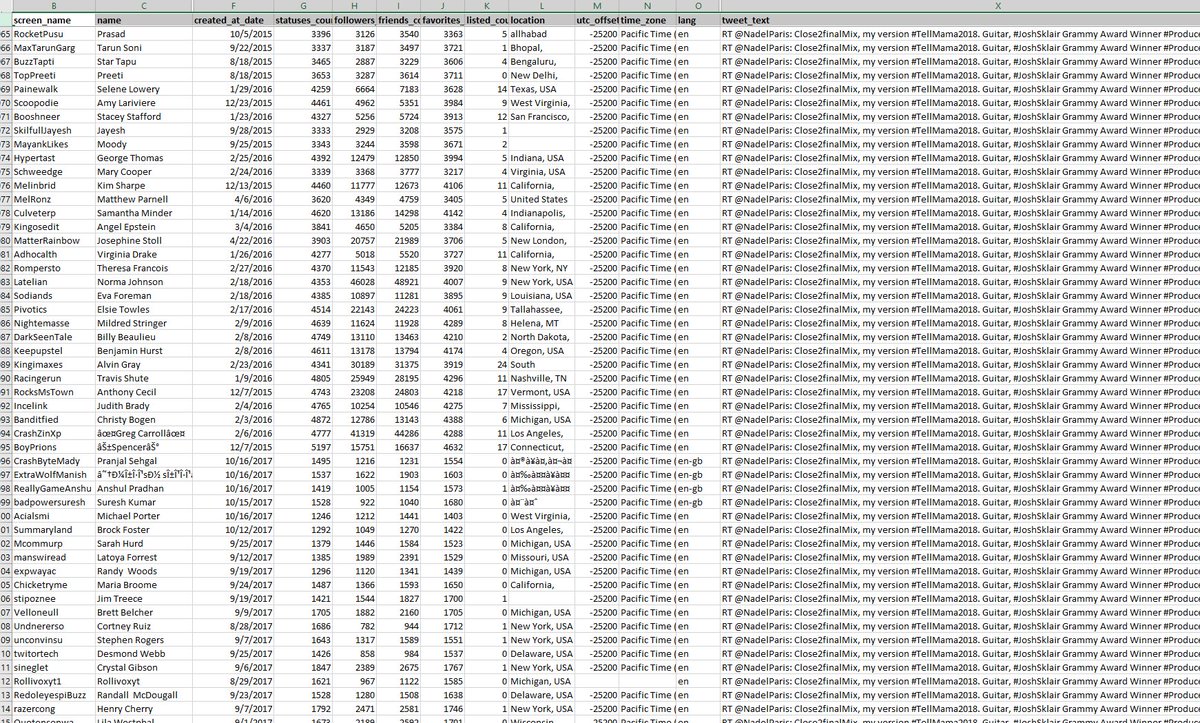Click the name cell Mildred Stringer
The width and height of the screenshot is (1200, 723).
[143, 324]
